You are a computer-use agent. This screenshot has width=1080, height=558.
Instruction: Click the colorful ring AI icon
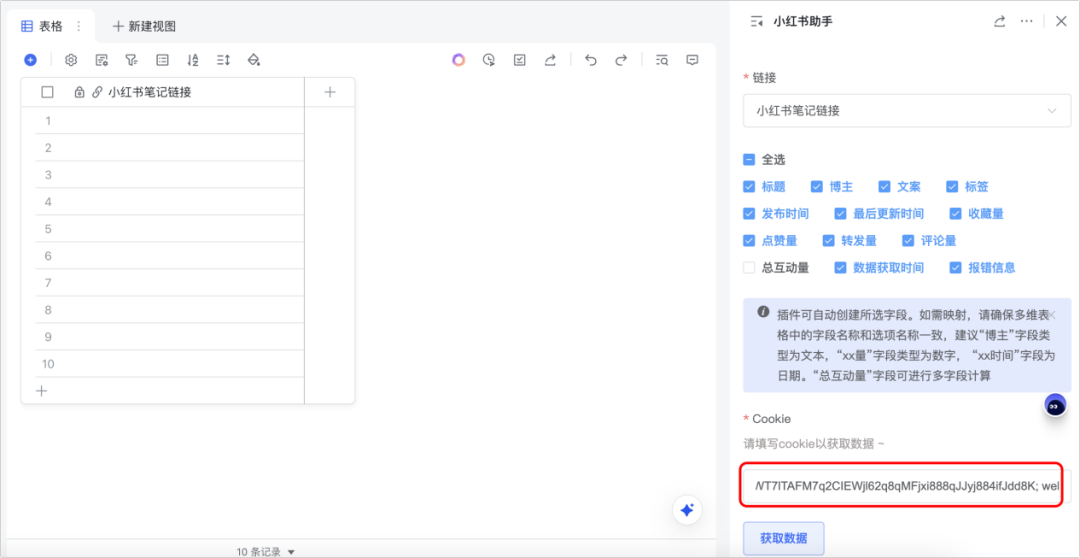pyautogui.click(x=459, y=60)
